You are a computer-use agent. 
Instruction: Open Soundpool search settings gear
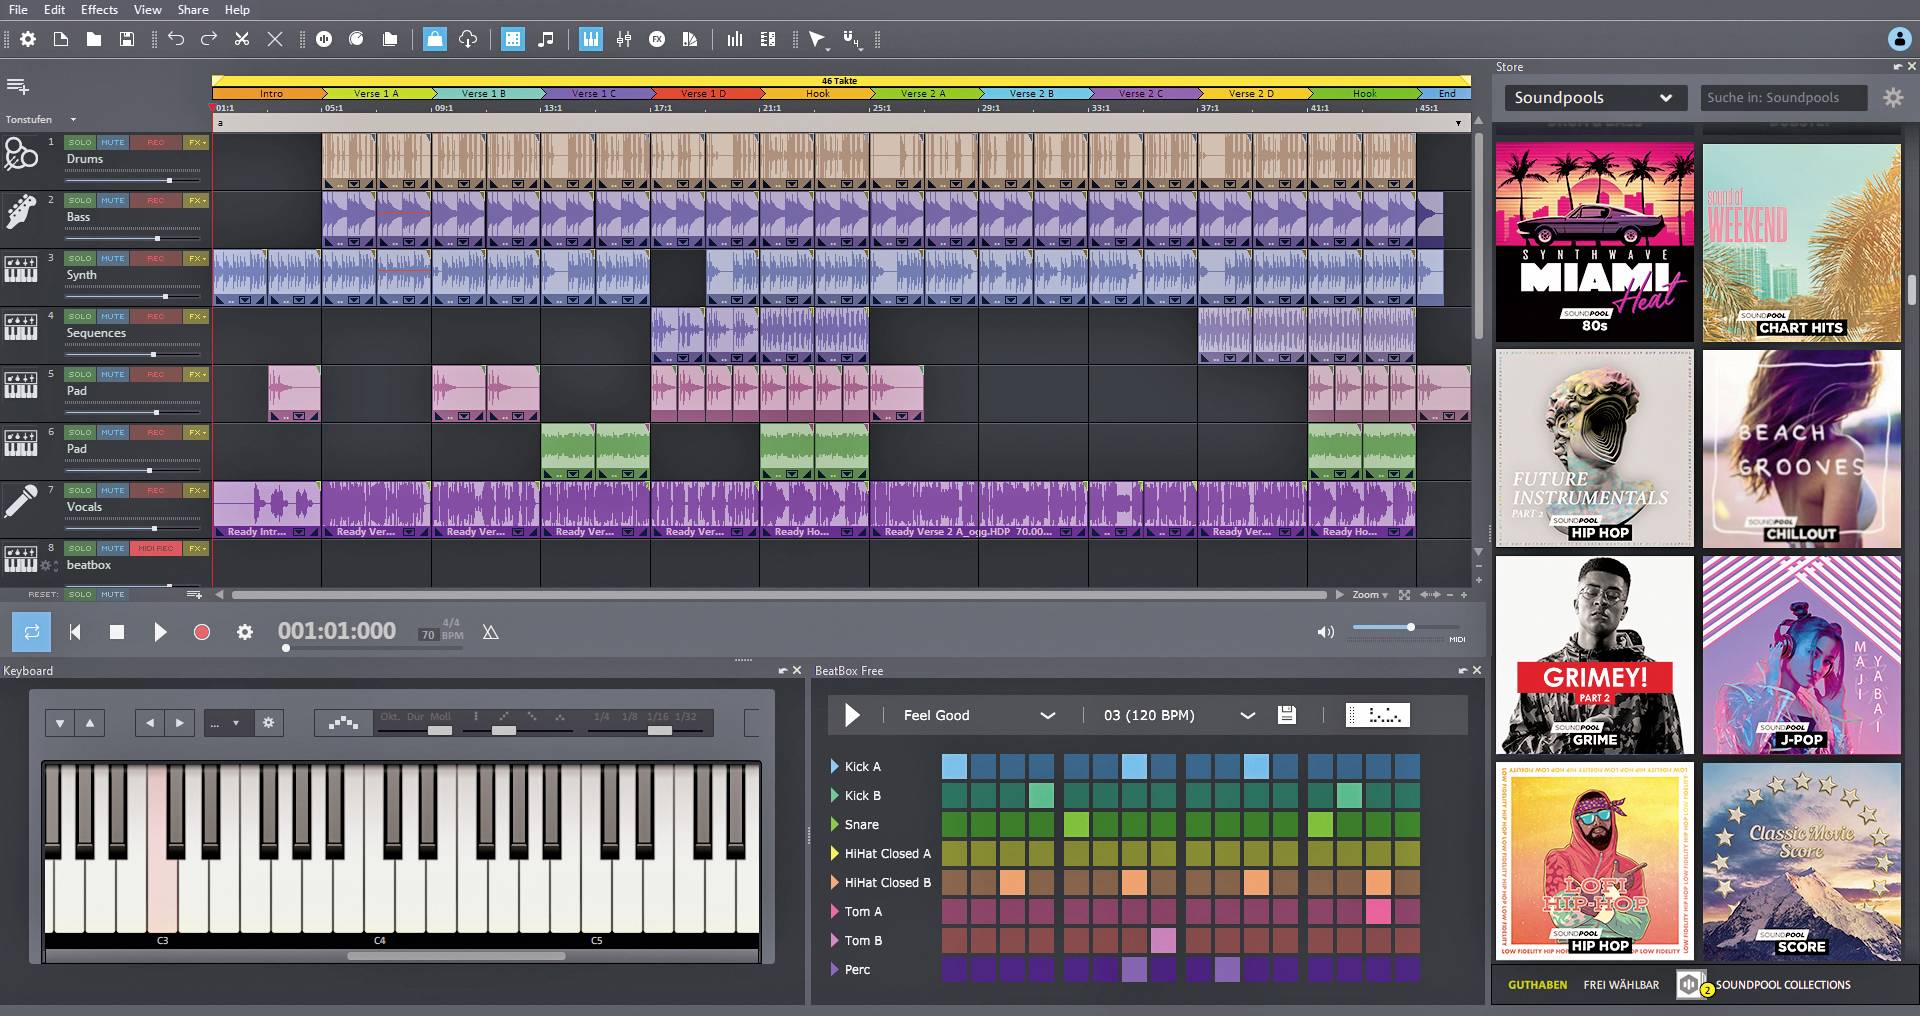click(1895, 97)
